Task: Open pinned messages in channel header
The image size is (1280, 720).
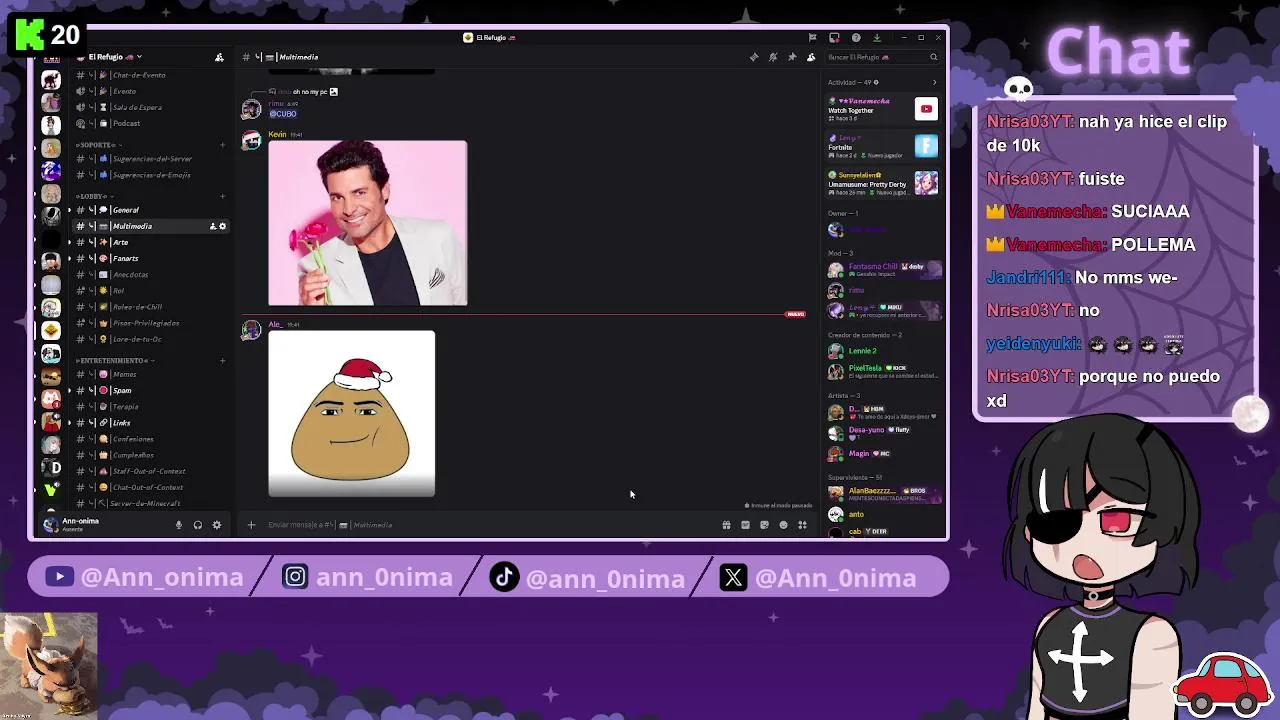Action: click(792, 57)
